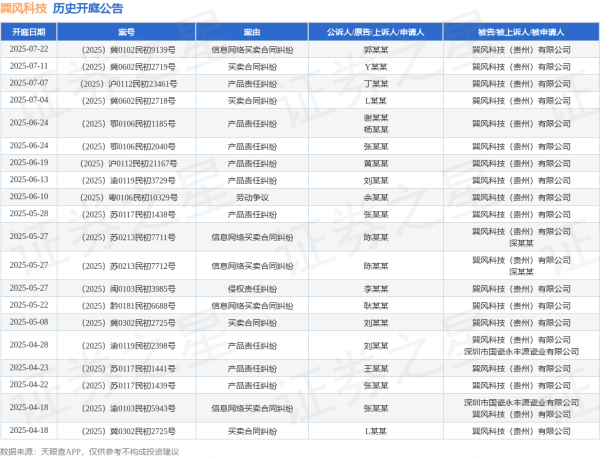Click the 开庭日期 column header
This screenshot has width=600, height=457.
pyautogui.click(x=28, y=32)
